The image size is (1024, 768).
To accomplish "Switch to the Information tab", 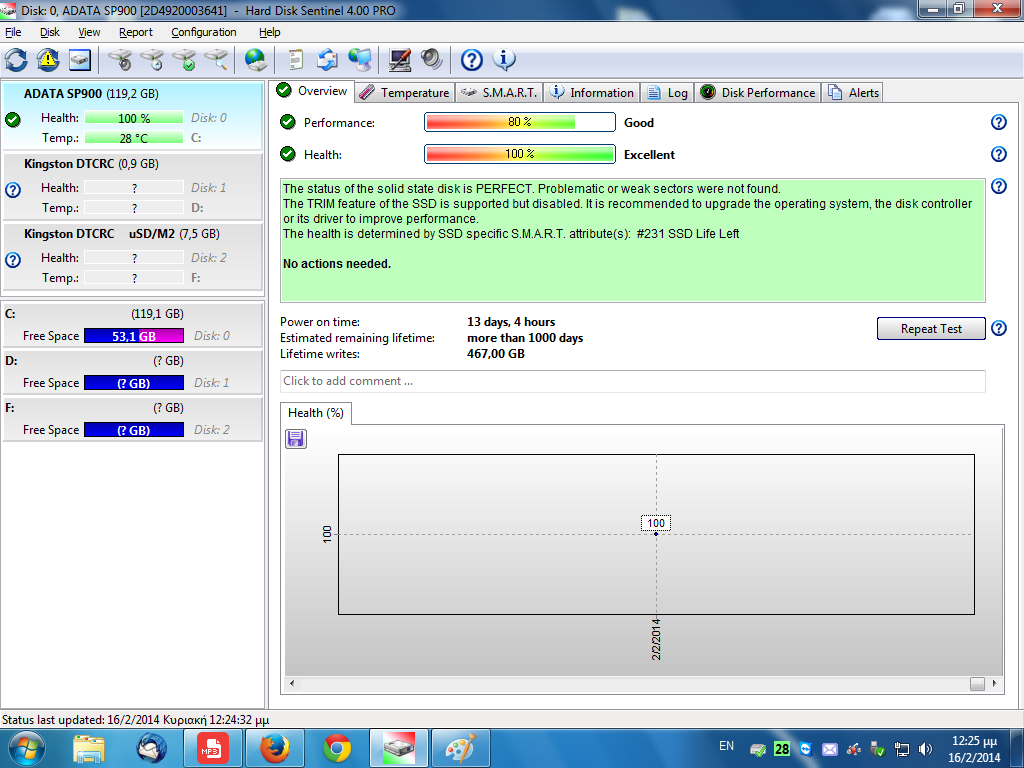I will coord(592,93).
